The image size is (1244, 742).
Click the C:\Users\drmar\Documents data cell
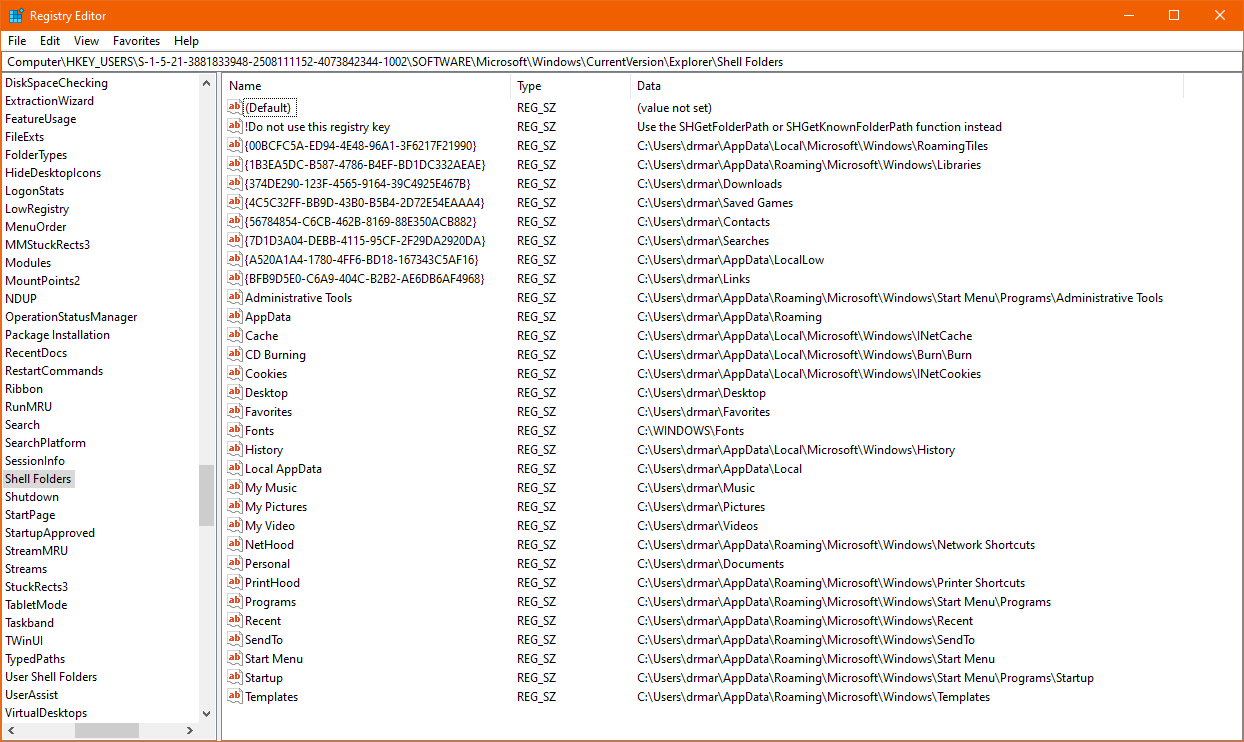tap(710, 563)
